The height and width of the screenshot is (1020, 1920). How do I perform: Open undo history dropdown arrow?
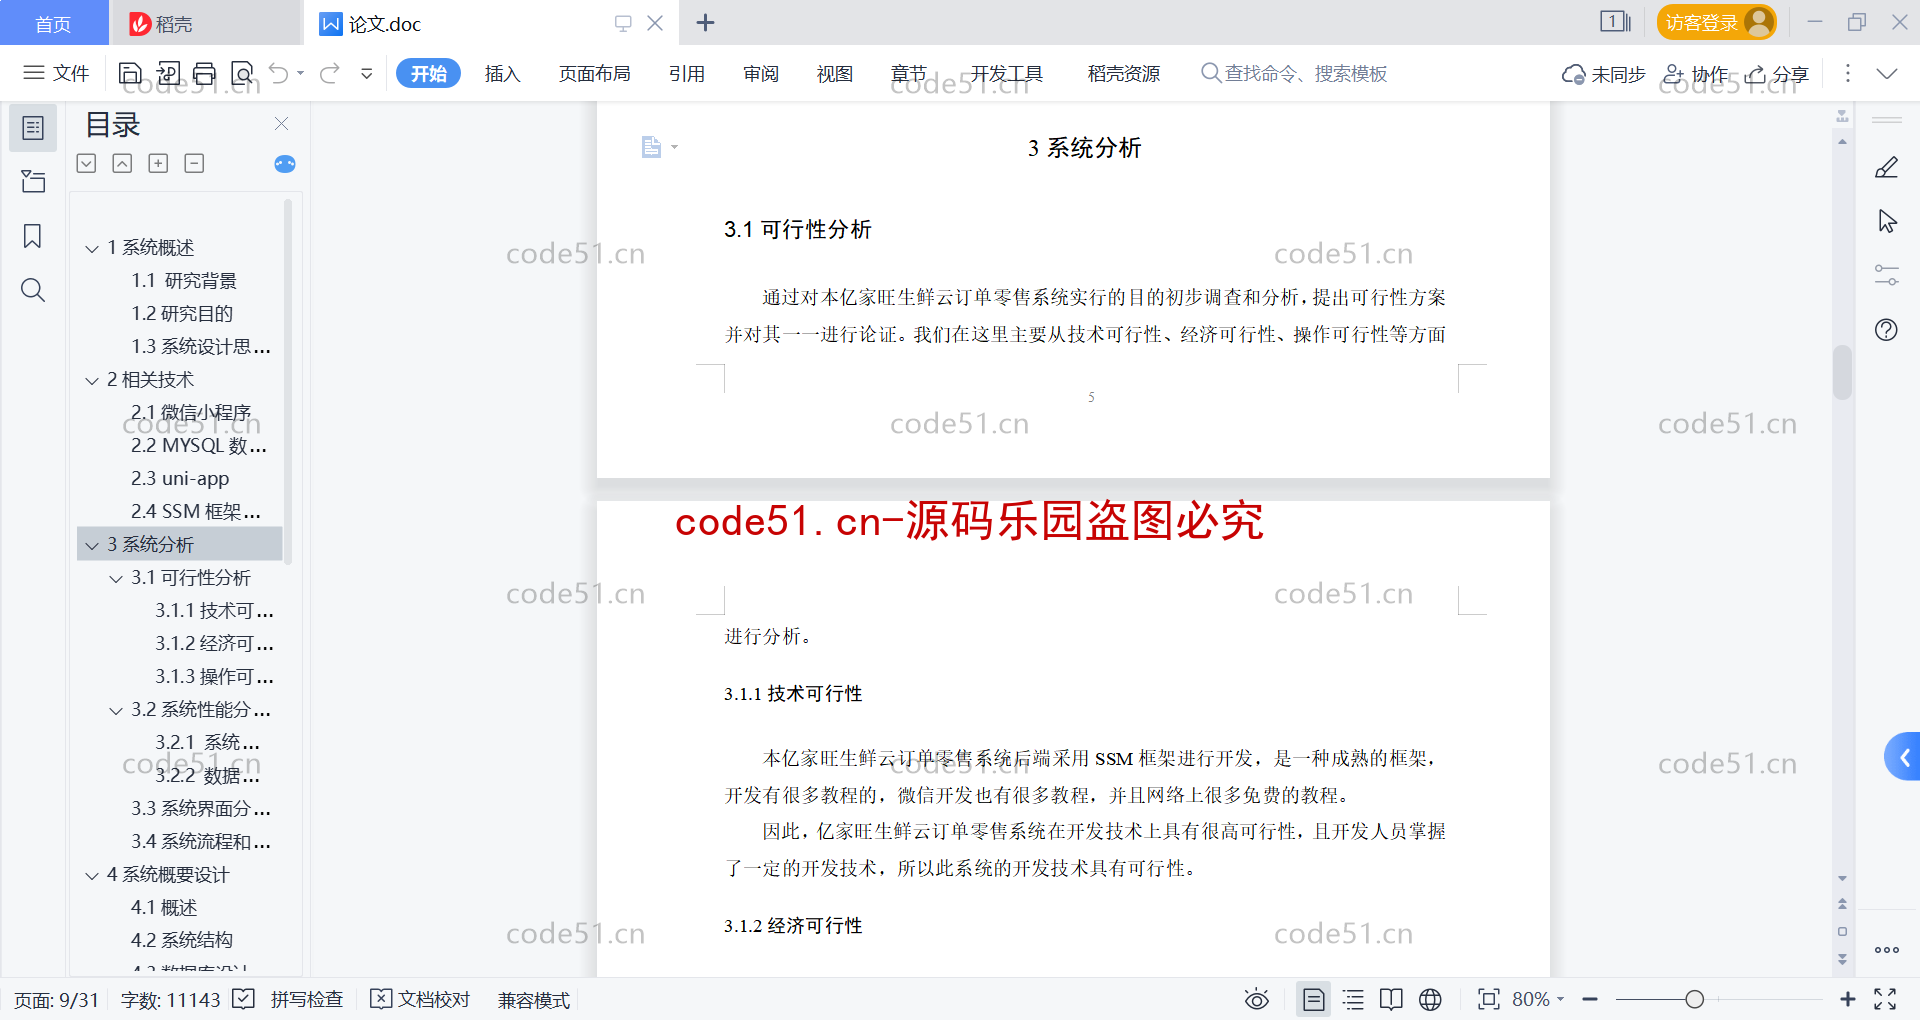coord(300,73)
